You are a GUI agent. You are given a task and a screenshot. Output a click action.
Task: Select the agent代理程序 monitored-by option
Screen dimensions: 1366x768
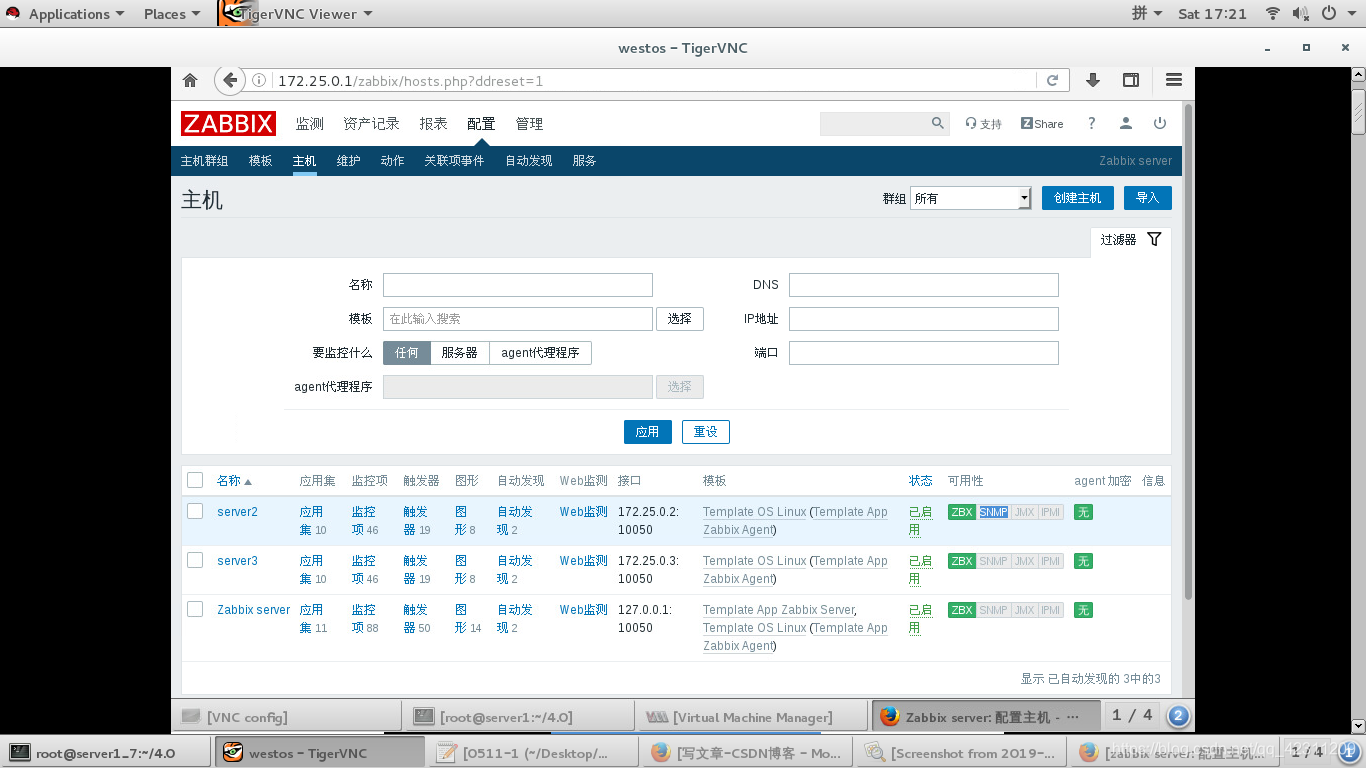(x=540, y=353)
